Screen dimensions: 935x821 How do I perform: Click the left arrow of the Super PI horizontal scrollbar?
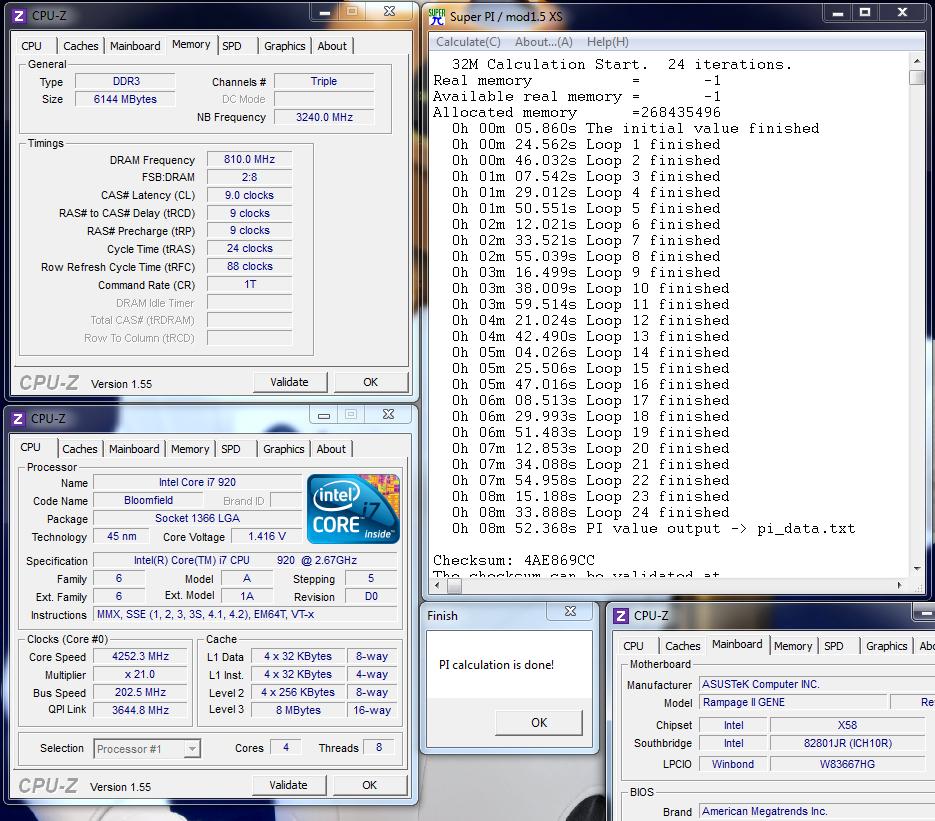pos(439,585)
